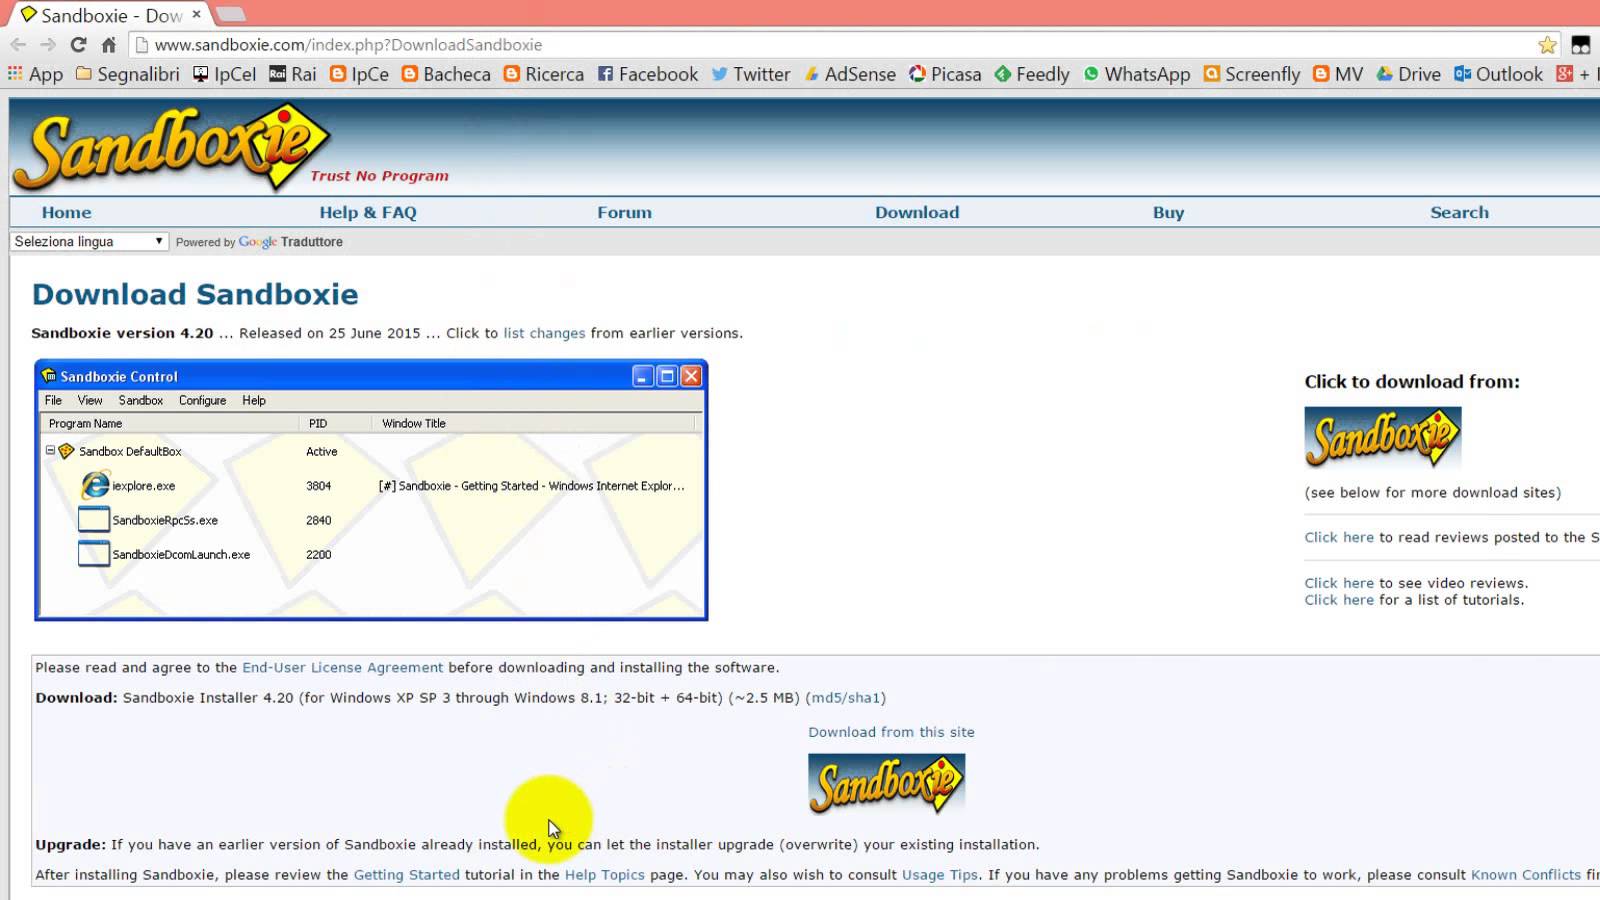The height and width of the screenshot is (900, 1600).
Task: Go forward in browser history
Action: (x=48, y=45)
